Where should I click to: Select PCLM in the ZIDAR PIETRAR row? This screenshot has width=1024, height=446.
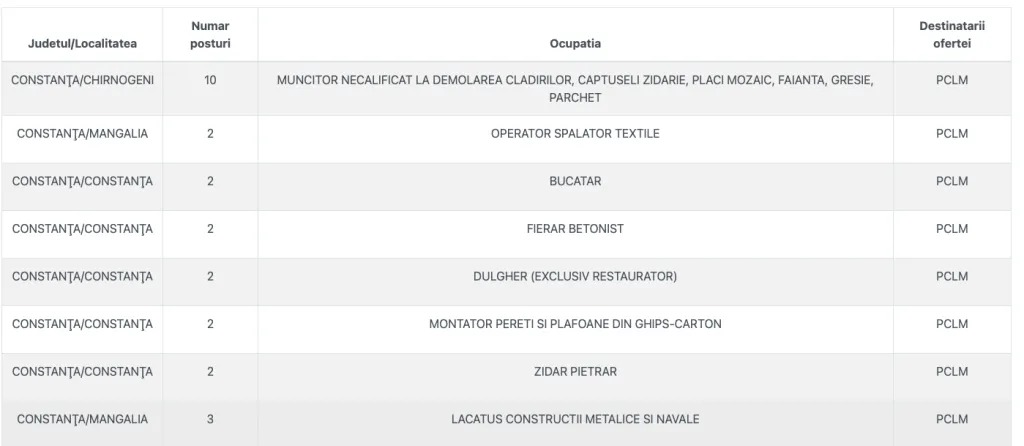(952, 372)
